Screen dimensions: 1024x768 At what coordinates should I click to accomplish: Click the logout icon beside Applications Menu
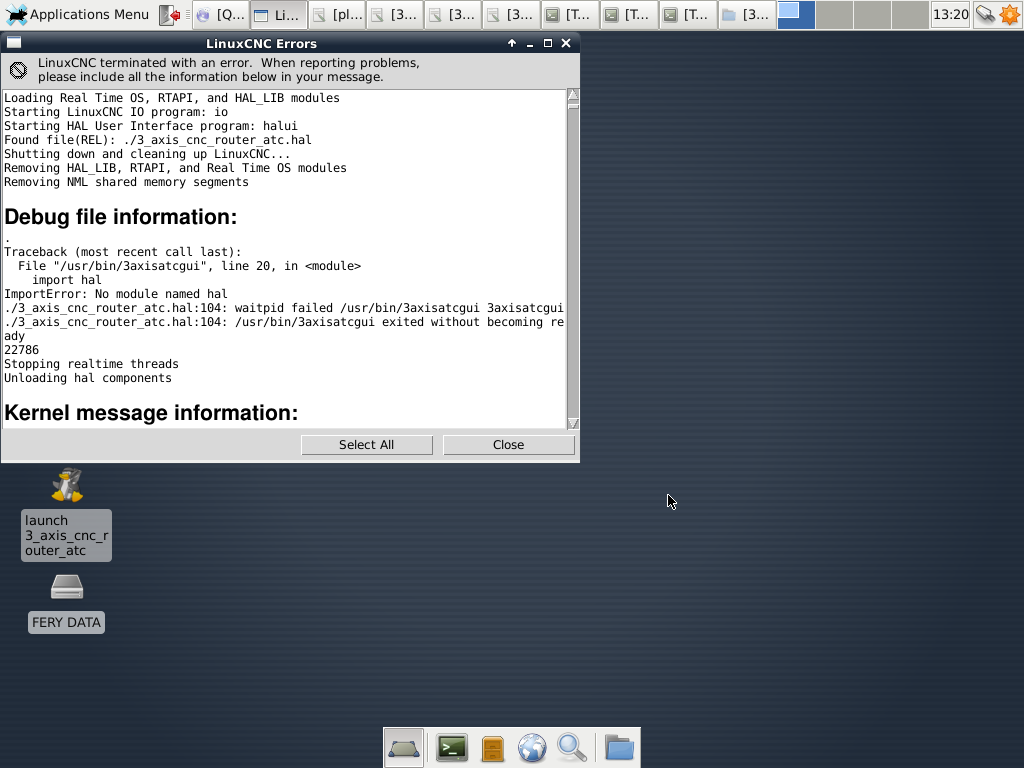pos(172,15)
